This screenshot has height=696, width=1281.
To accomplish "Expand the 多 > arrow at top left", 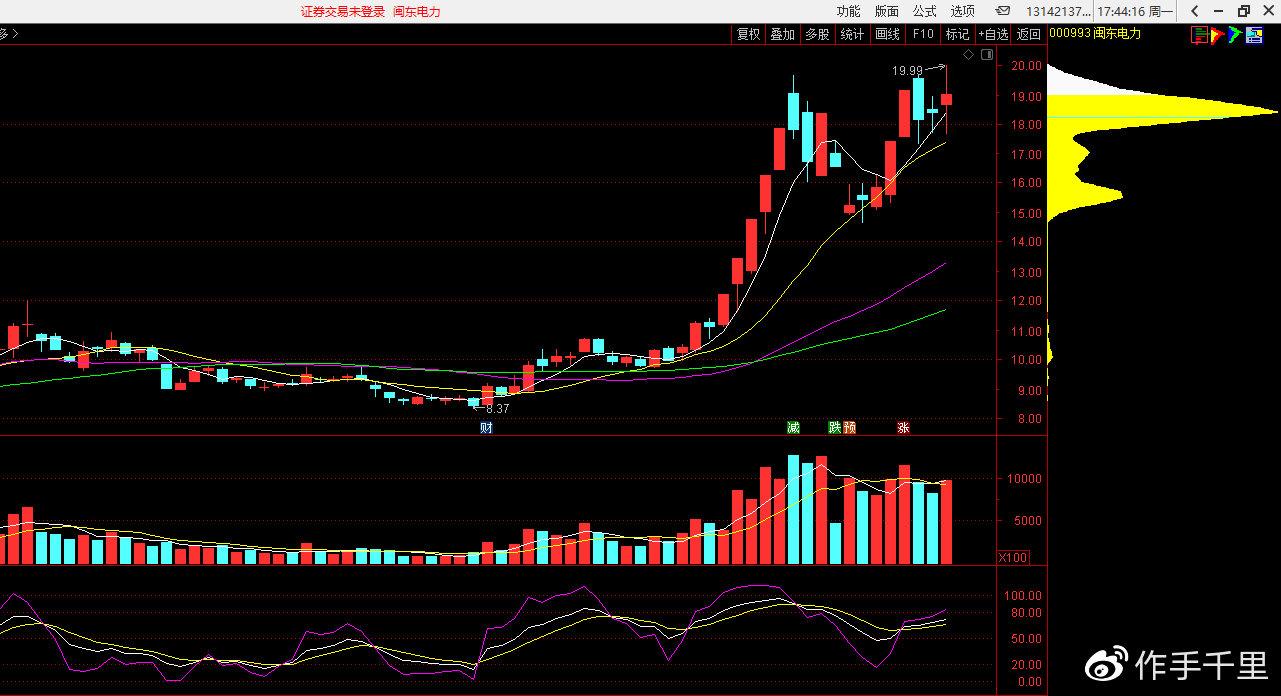I will pos(9,34).
